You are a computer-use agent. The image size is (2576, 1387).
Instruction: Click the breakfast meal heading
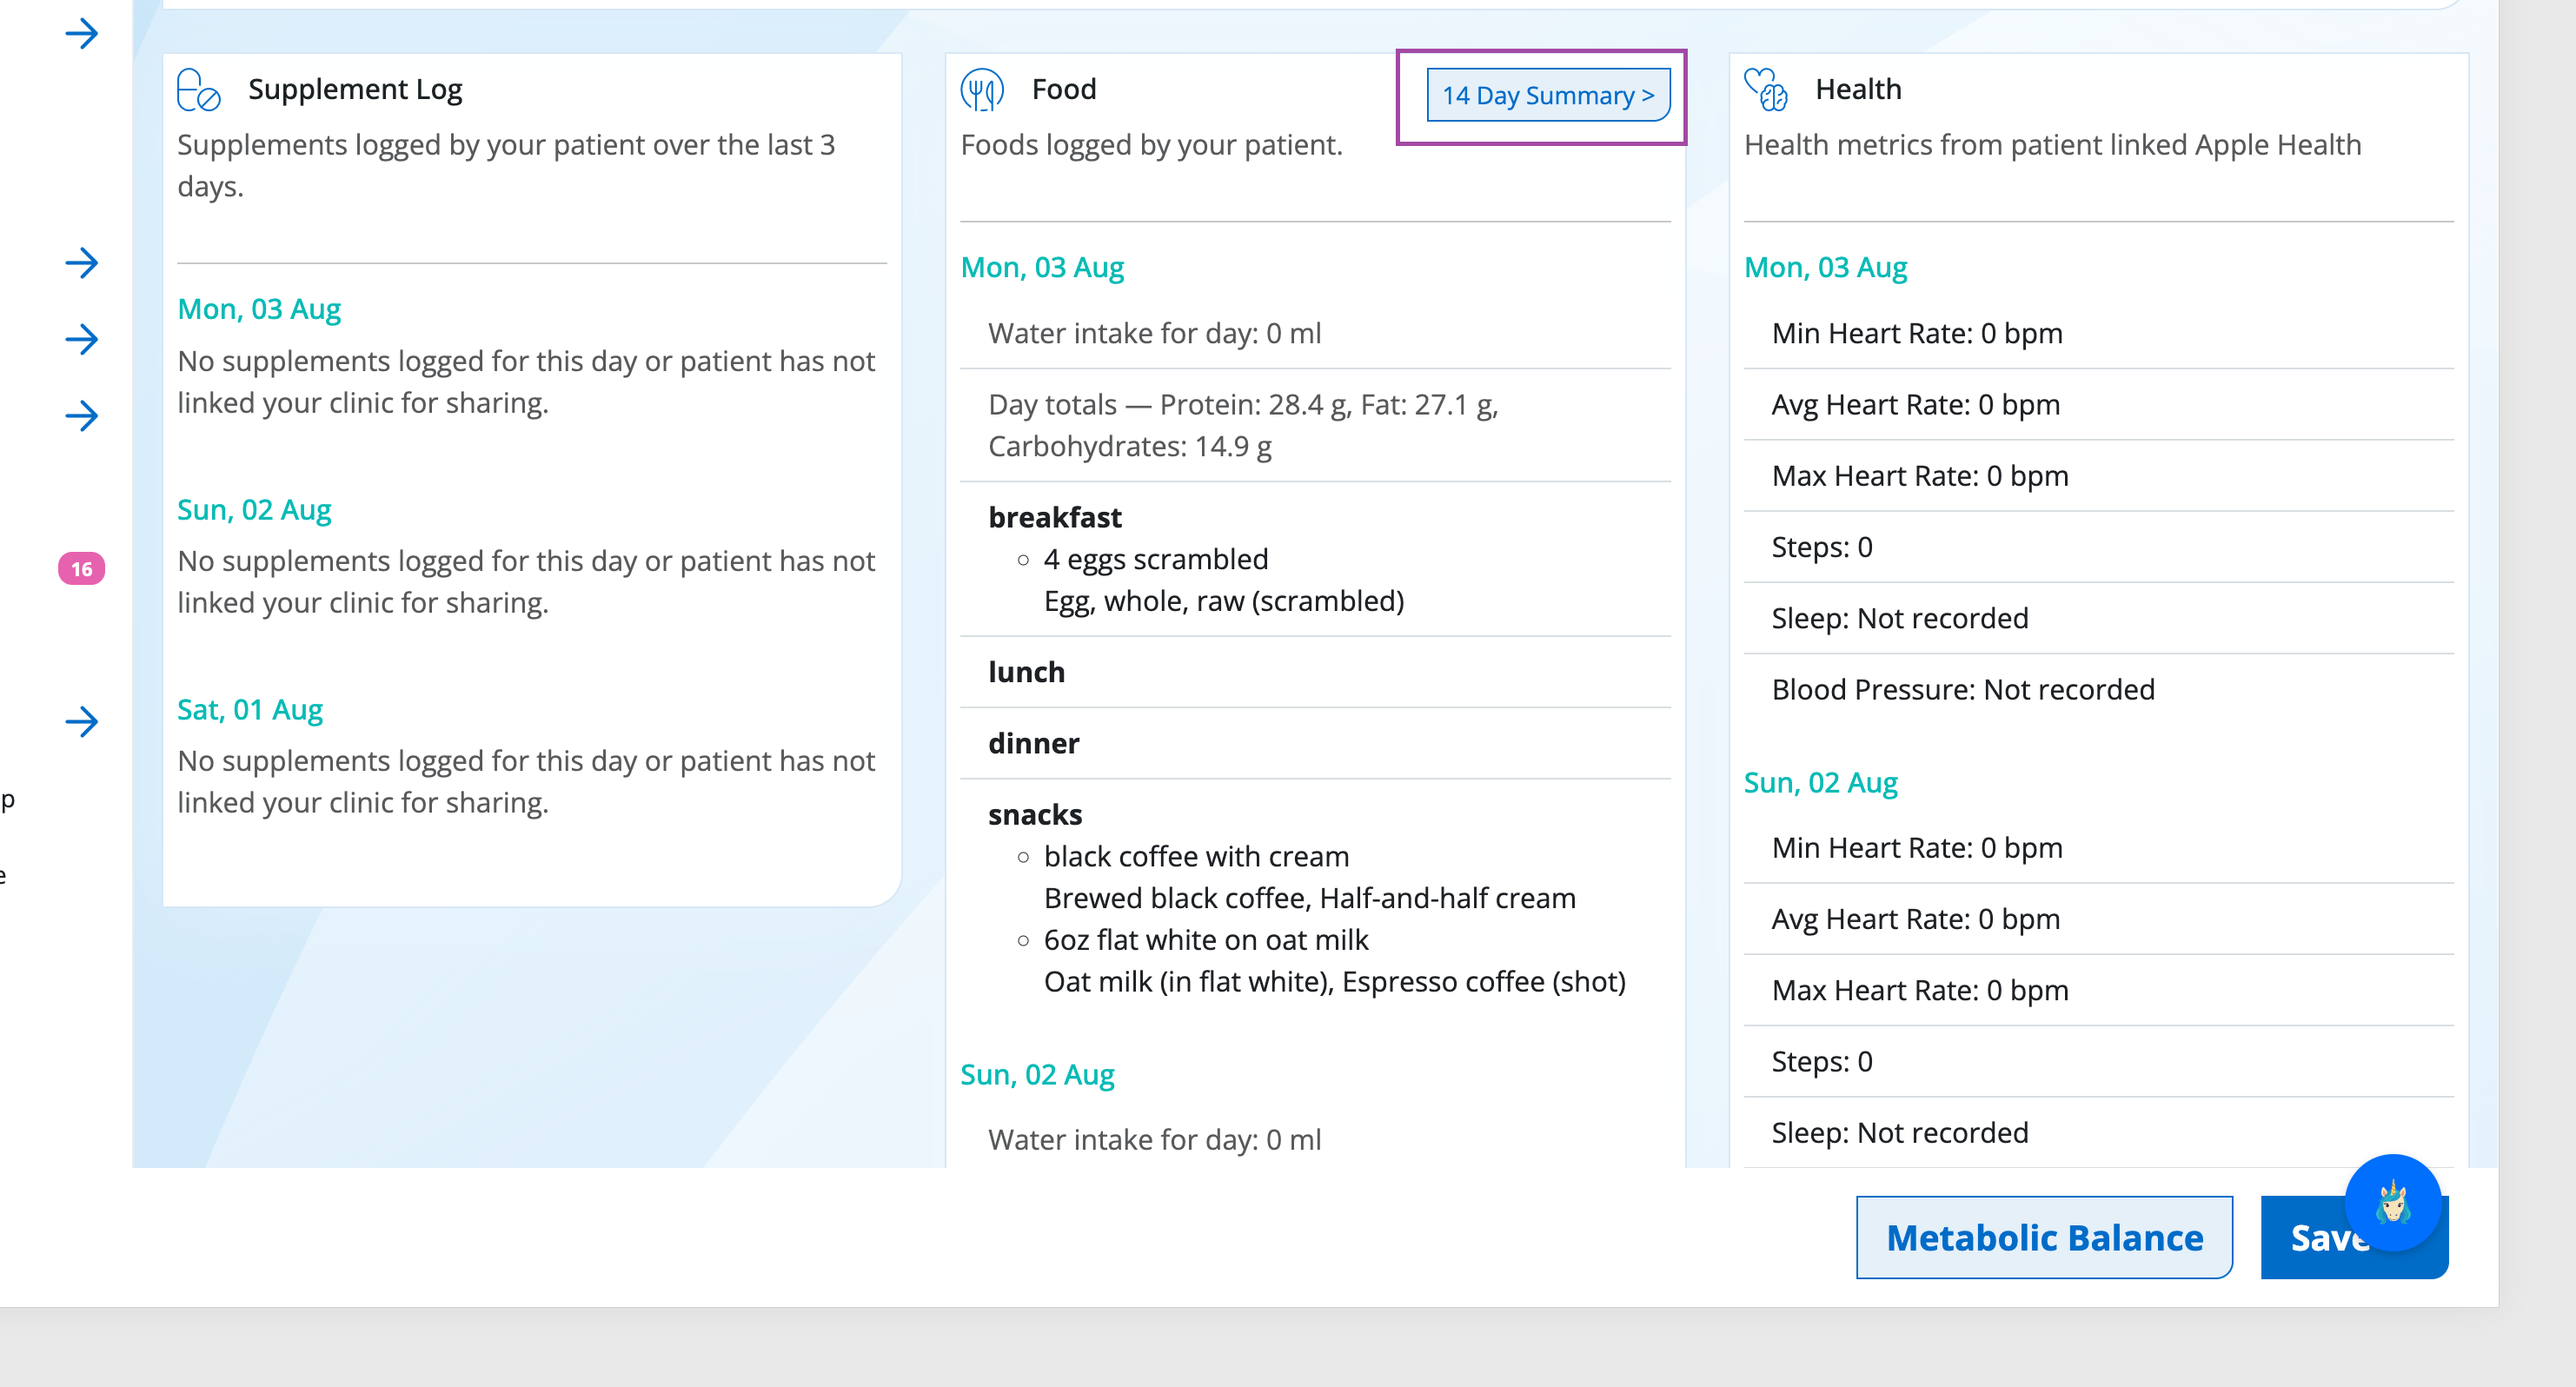[1055, 517]
